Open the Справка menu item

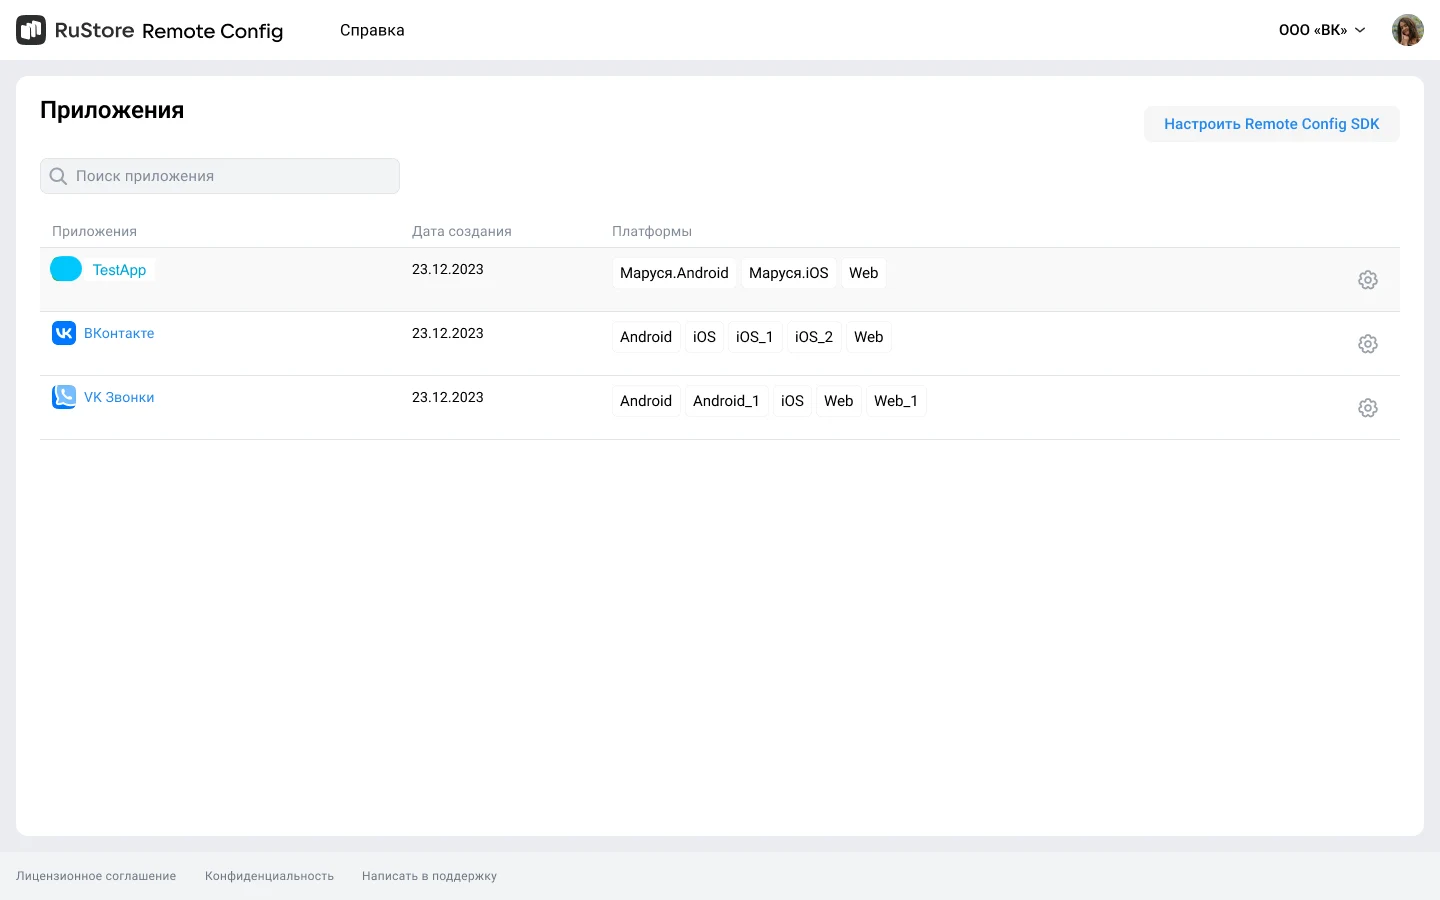pos(372,30)
